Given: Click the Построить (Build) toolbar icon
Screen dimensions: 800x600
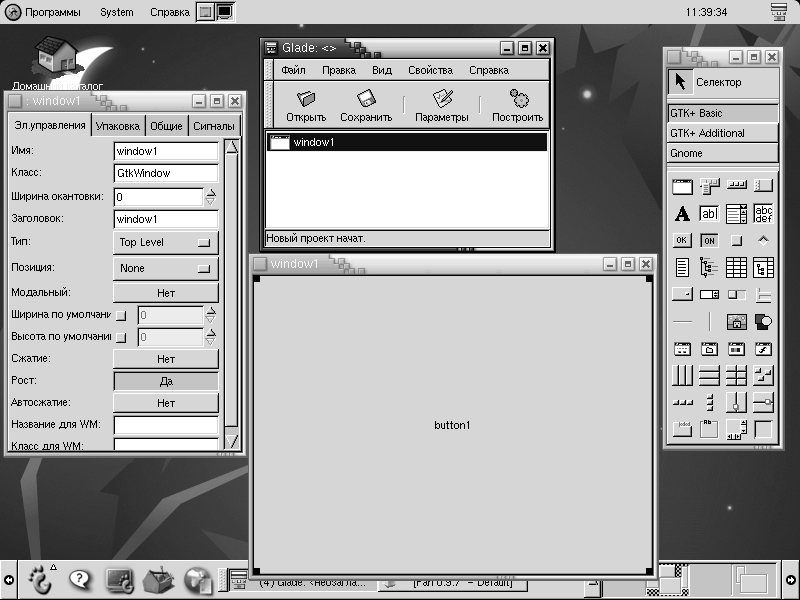Looking at the screenshot, I should pos(517,104).
